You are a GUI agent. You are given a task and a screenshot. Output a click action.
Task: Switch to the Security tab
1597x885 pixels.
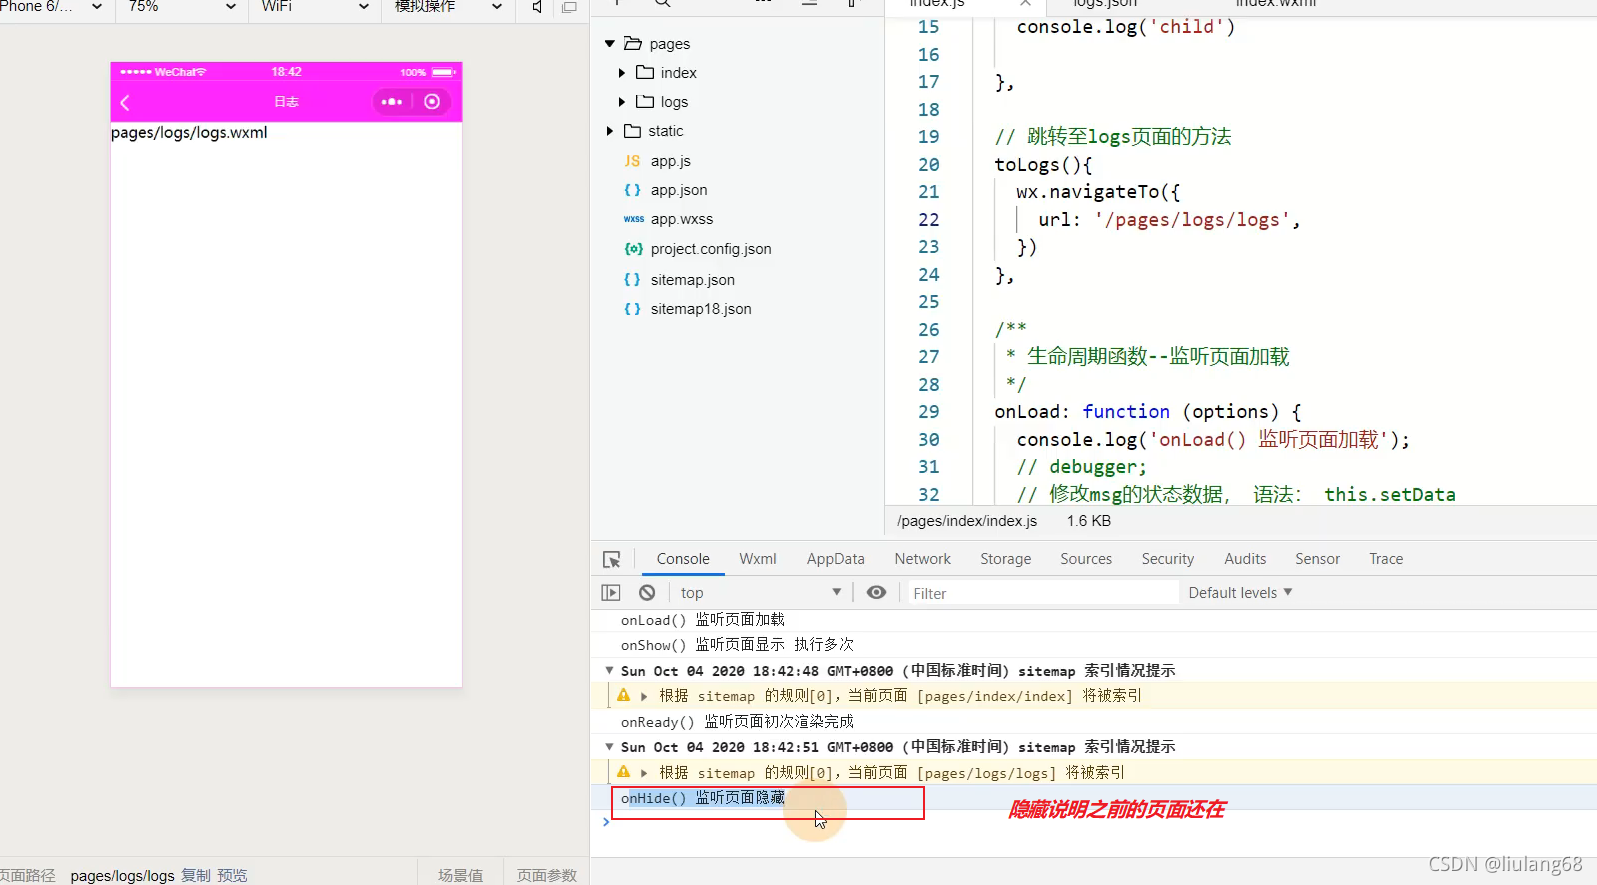(x=1168, y=559)
